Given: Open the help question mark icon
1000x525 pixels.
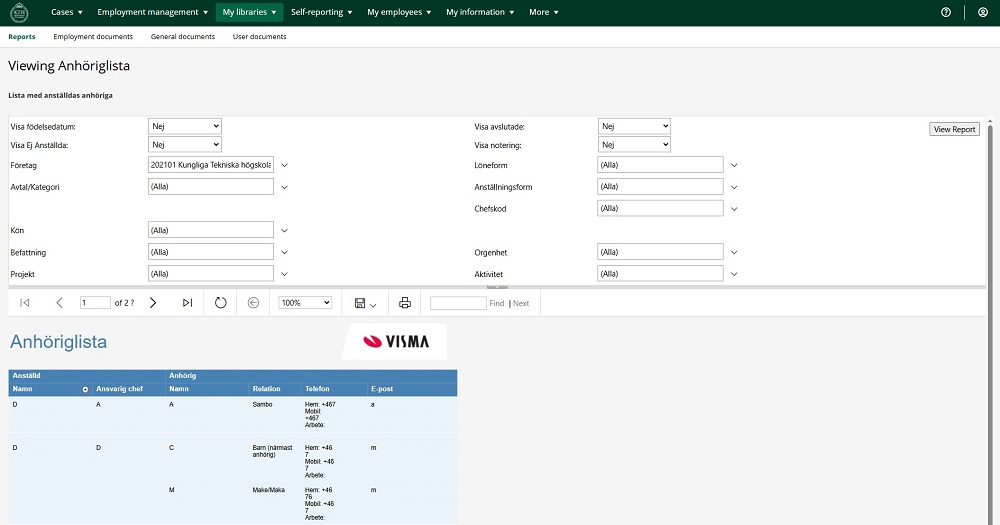Looking at the screenshot, I should [x=946, y=12].
